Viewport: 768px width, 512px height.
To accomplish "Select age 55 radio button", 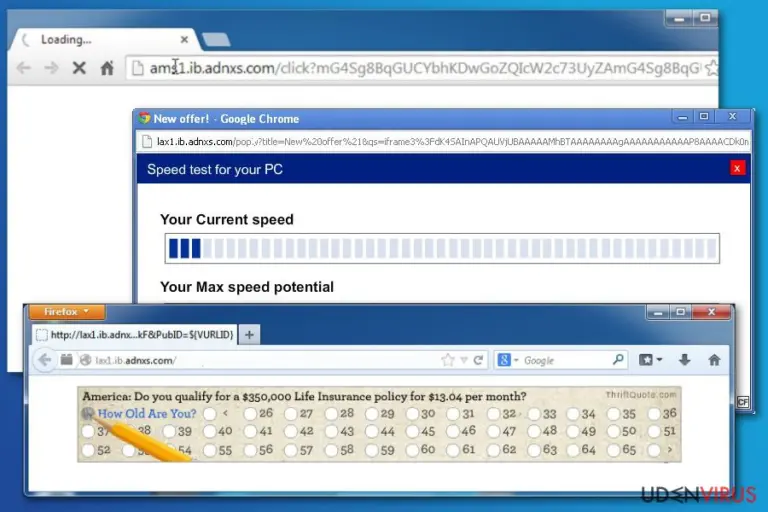I will coord(210,451).
